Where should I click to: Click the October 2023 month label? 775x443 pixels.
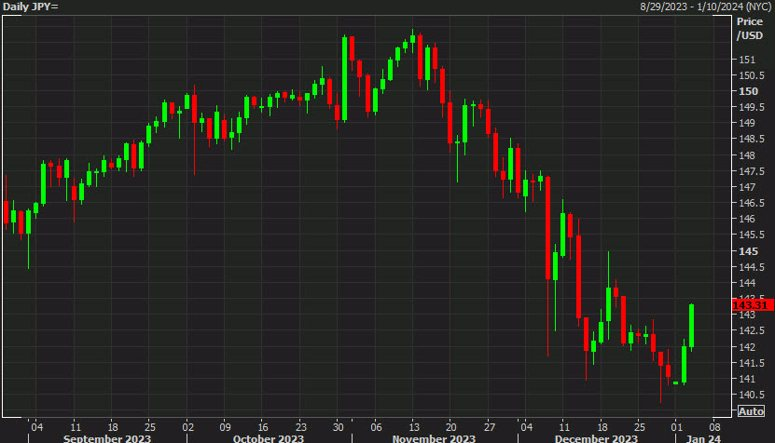(x=268, y=439)
